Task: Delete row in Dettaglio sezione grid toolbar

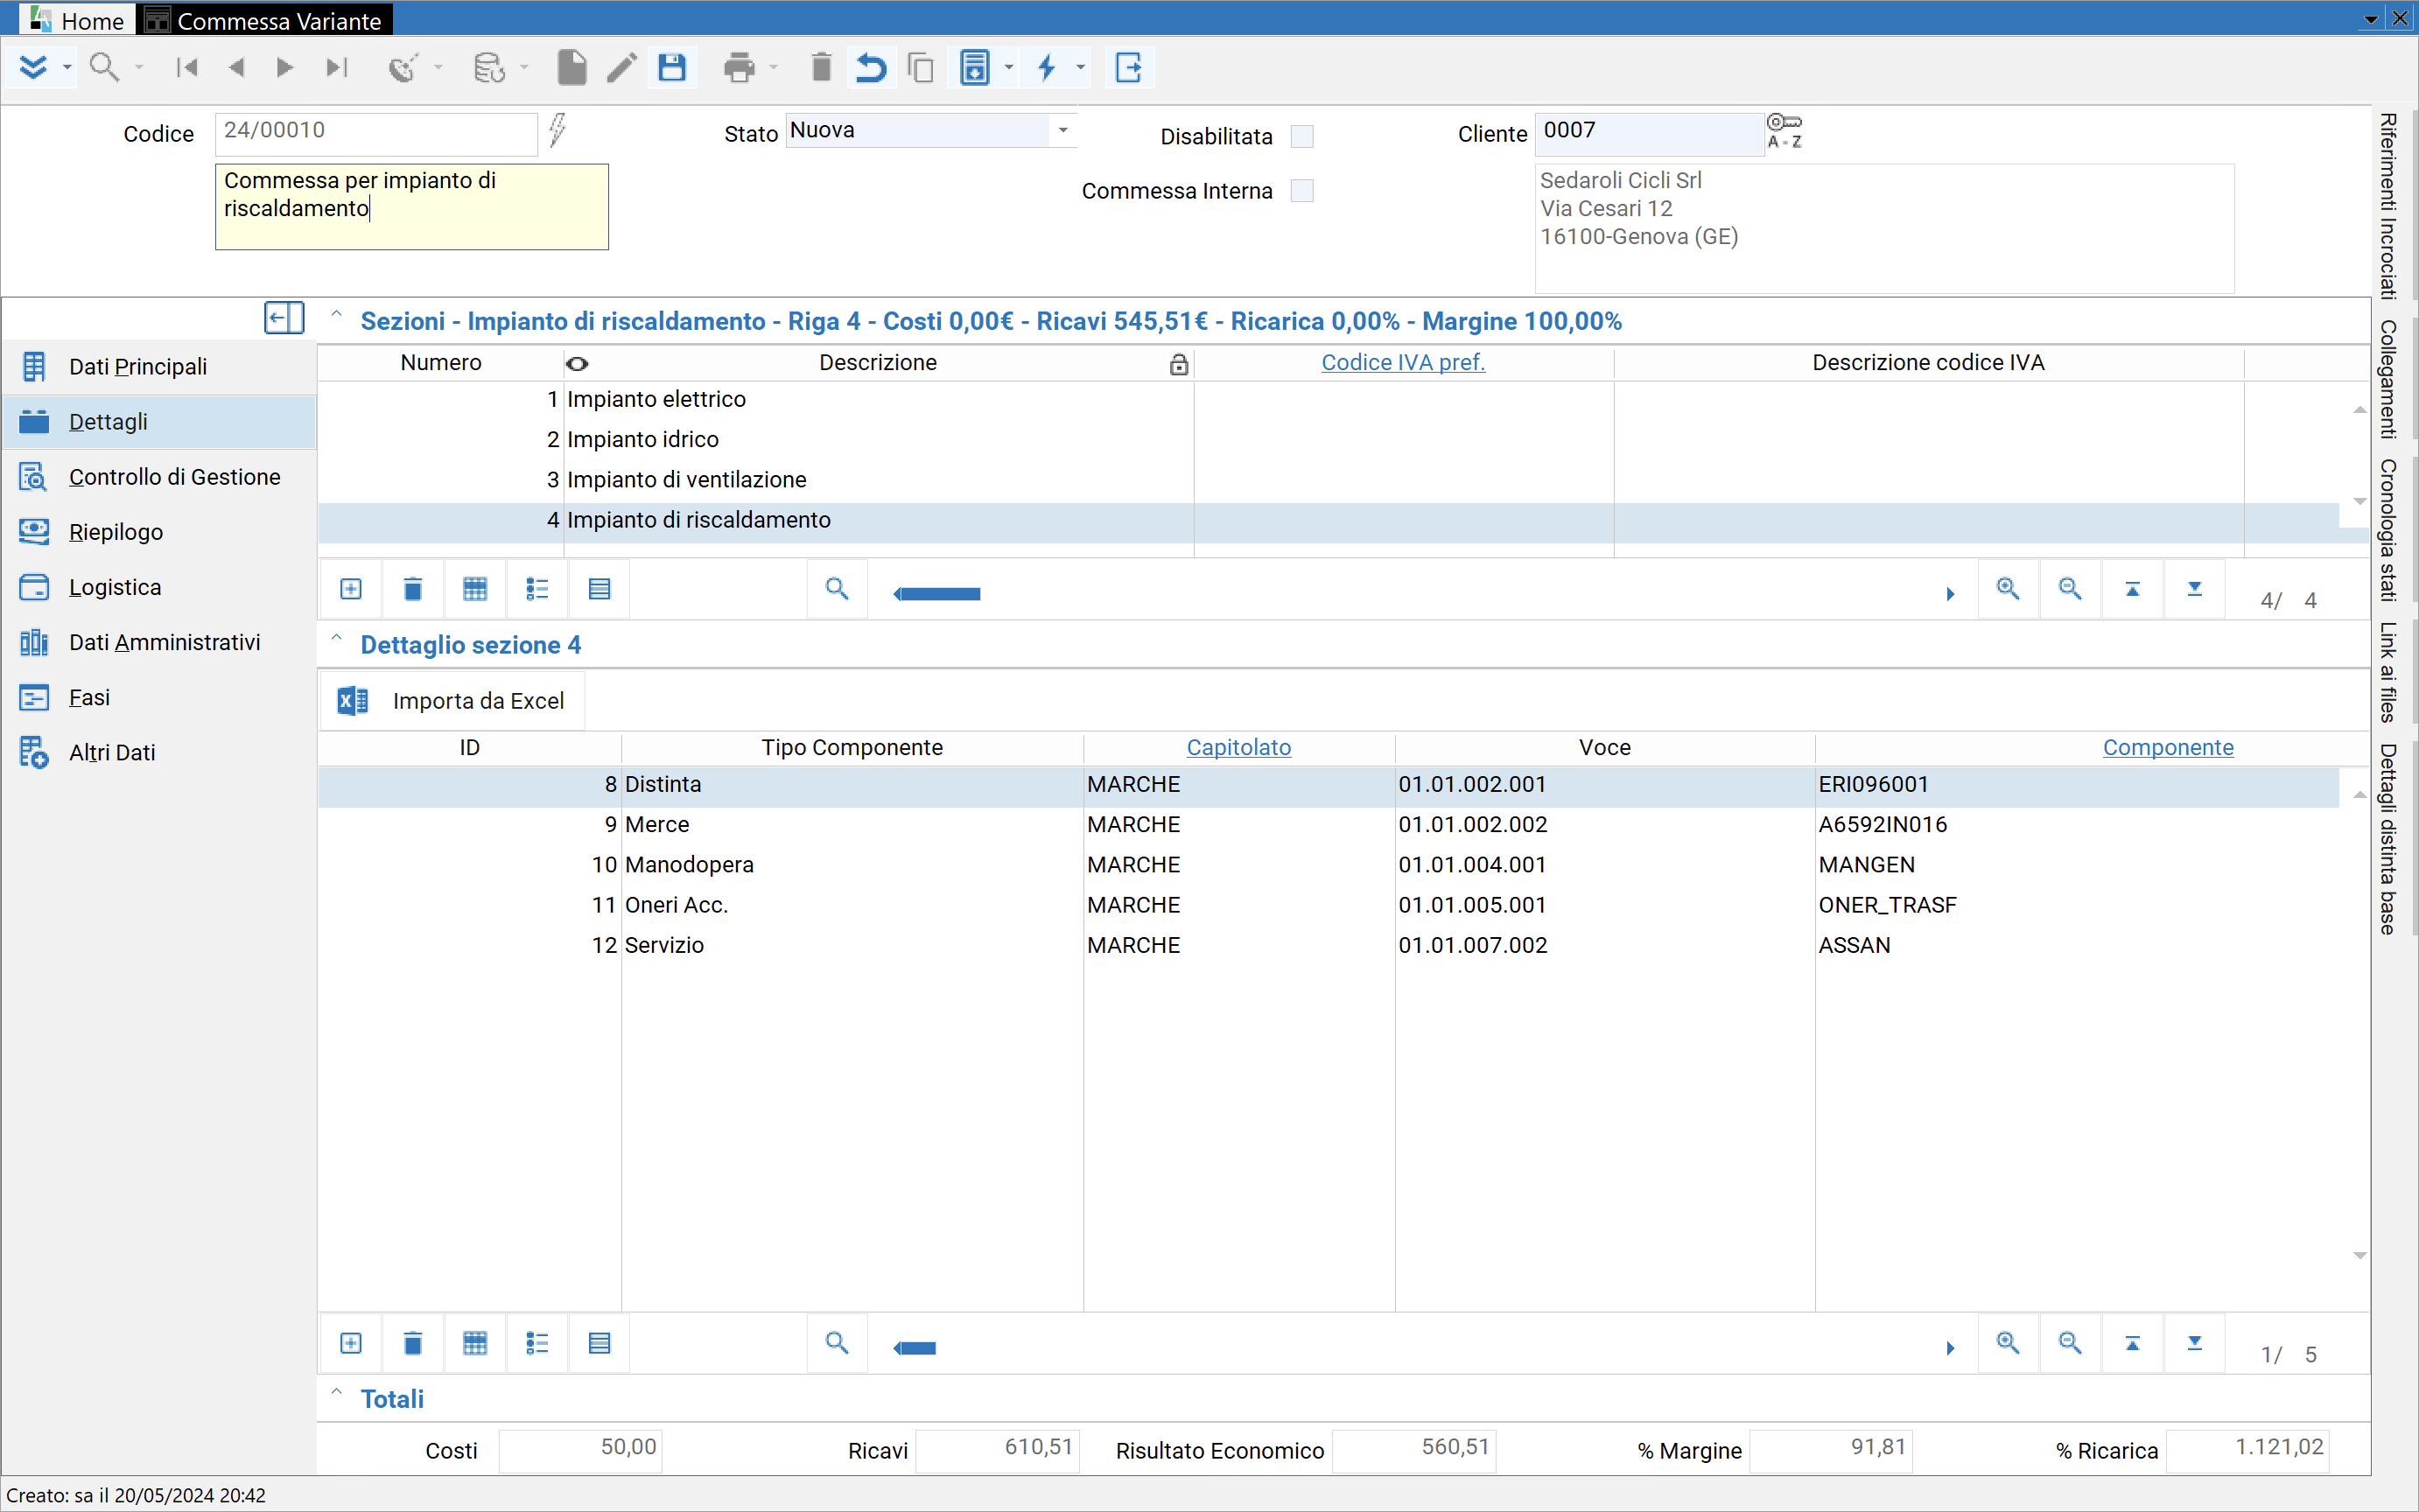Action: (x=413, y=1343)
